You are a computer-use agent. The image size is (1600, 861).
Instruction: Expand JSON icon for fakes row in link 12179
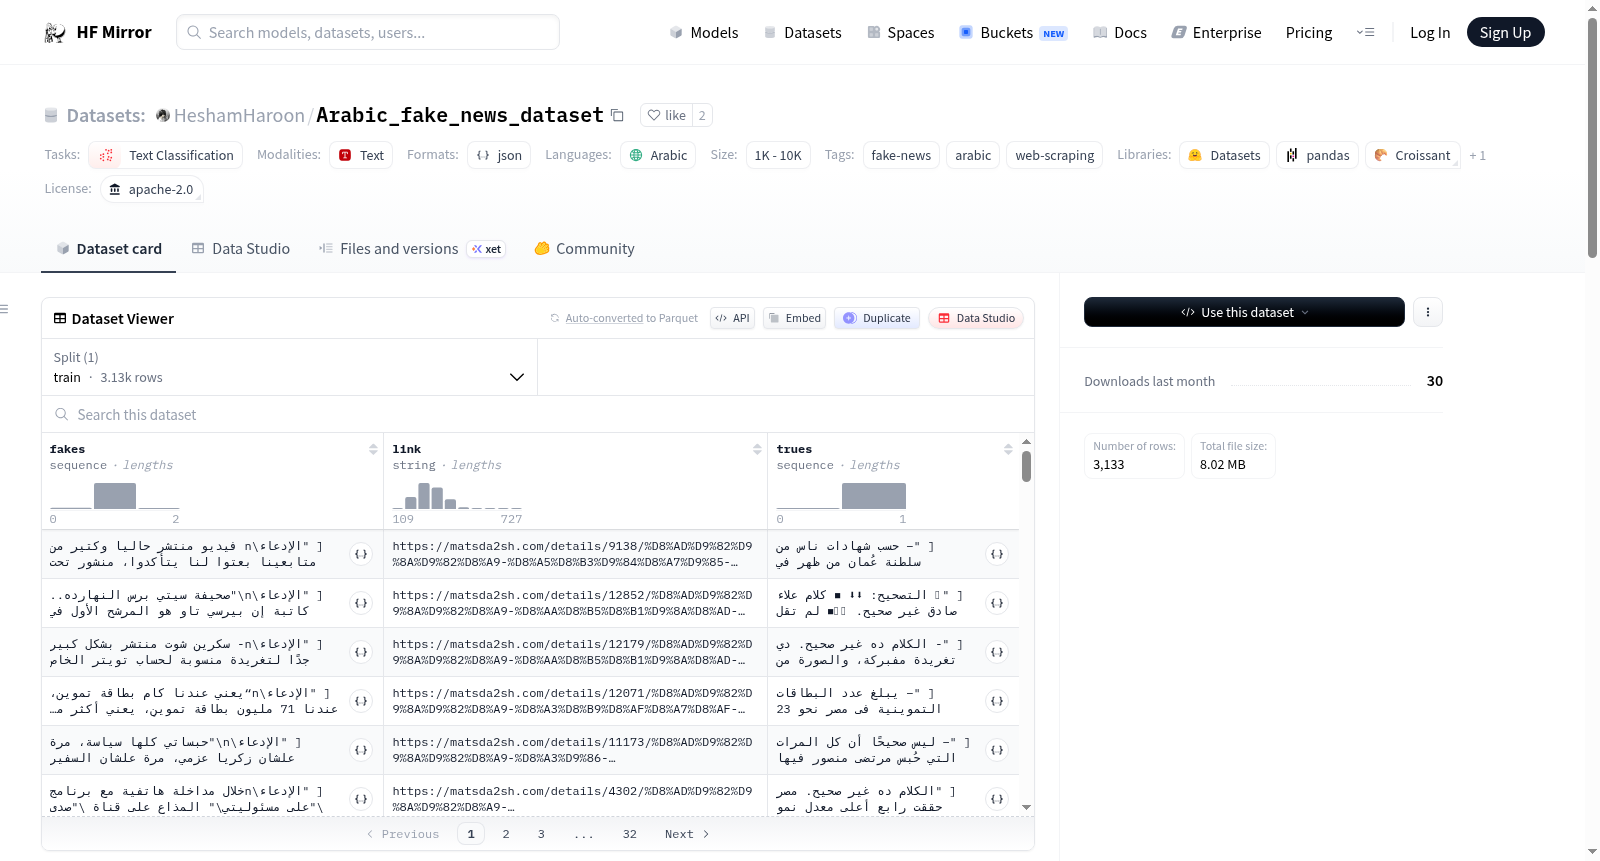click(361, 652)
